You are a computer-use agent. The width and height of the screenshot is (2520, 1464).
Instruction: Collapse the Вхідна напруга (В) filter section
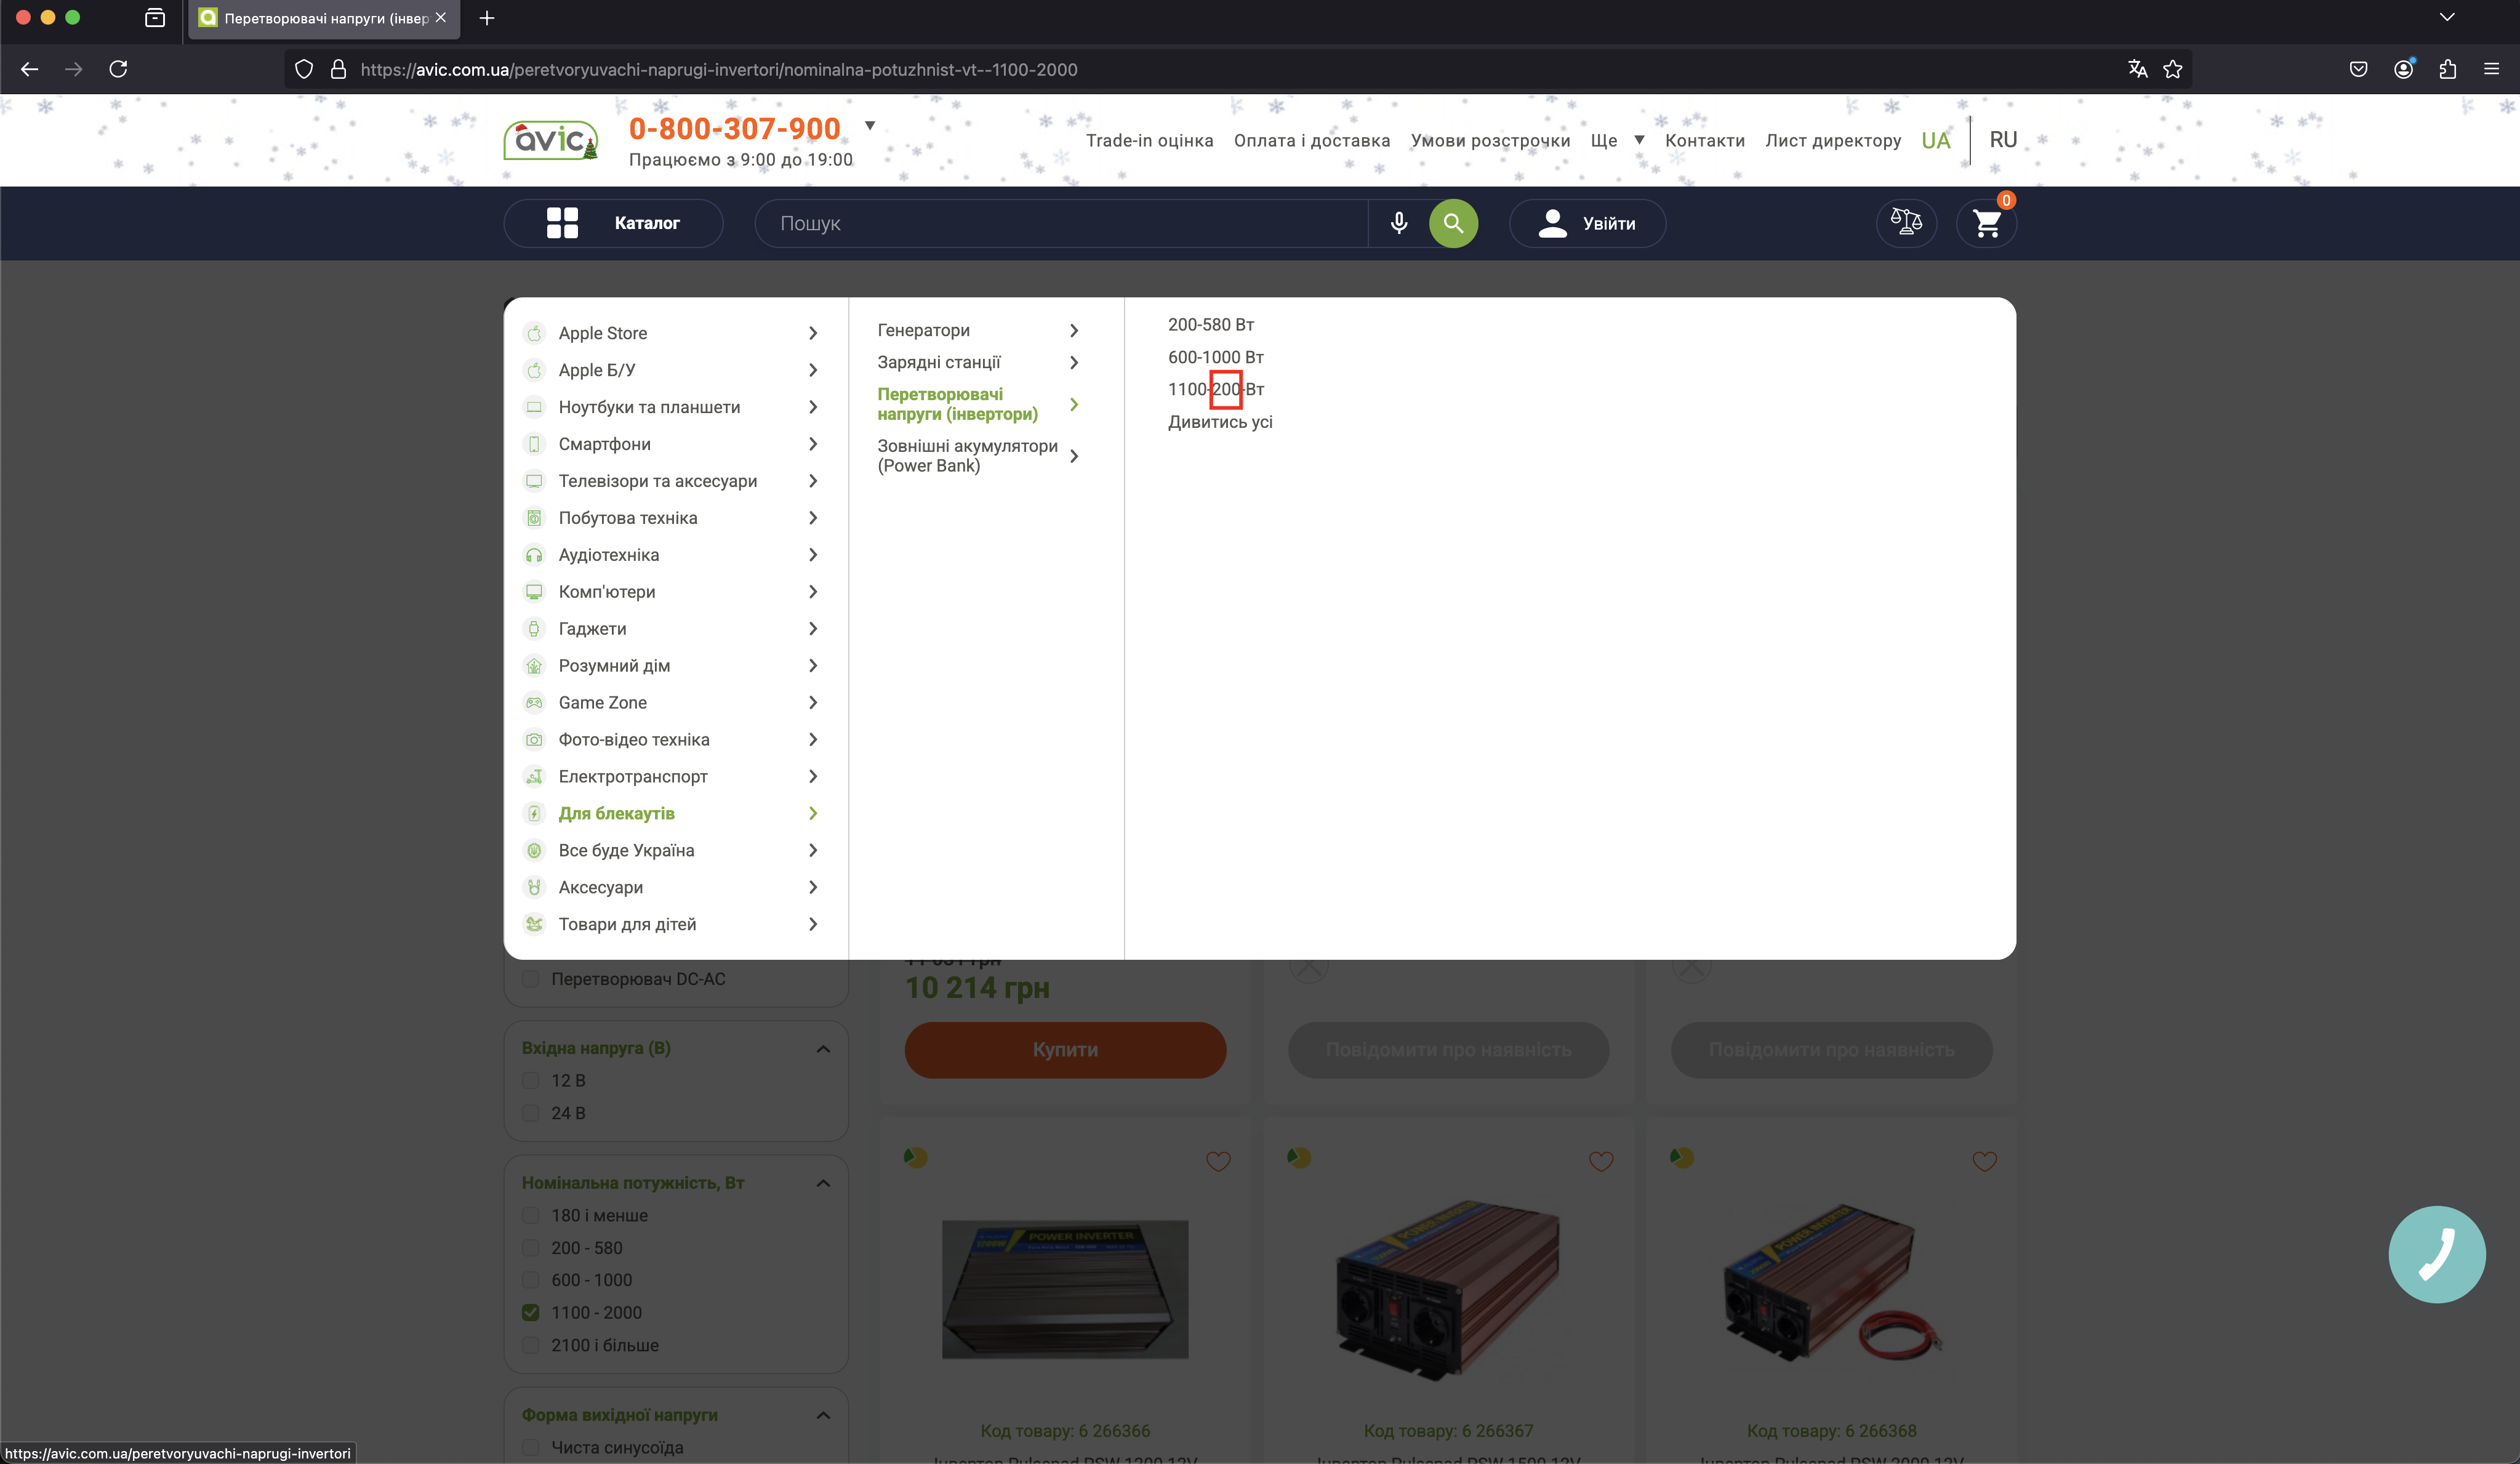[x=822, y=1048]
